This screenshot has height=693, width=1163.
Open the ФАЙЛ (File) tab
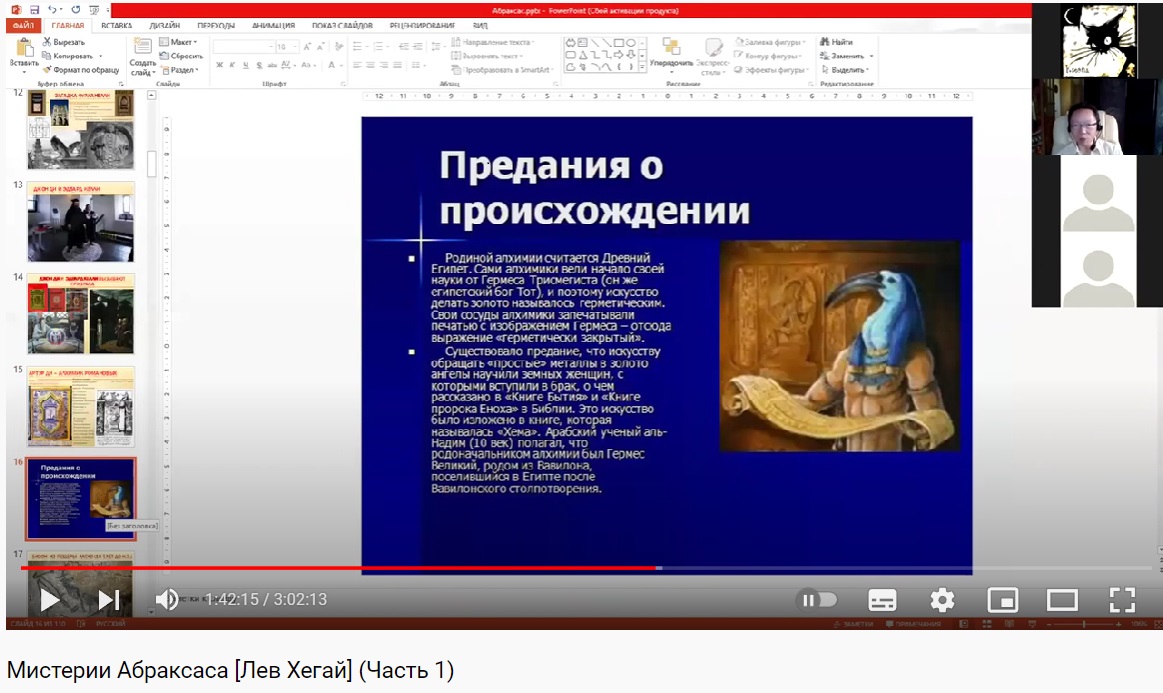point(23,25)
